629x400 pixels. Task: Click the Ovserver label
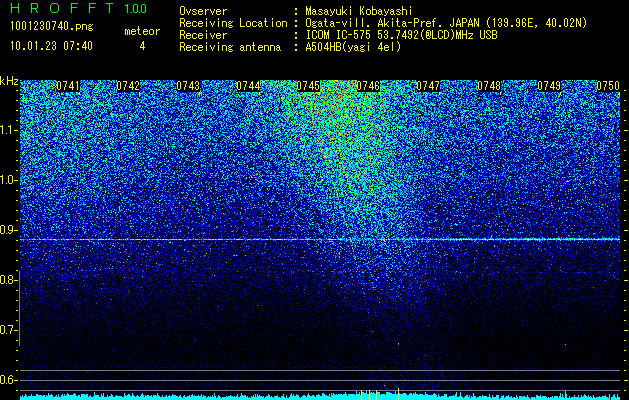click(203, 11)
